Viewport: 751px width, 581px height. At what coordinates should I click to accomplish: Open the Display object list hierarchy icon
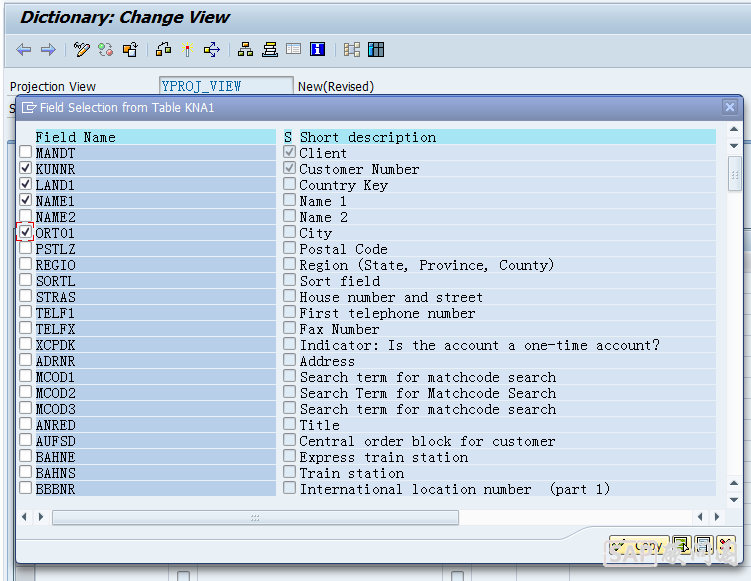(x=245, y=50)
